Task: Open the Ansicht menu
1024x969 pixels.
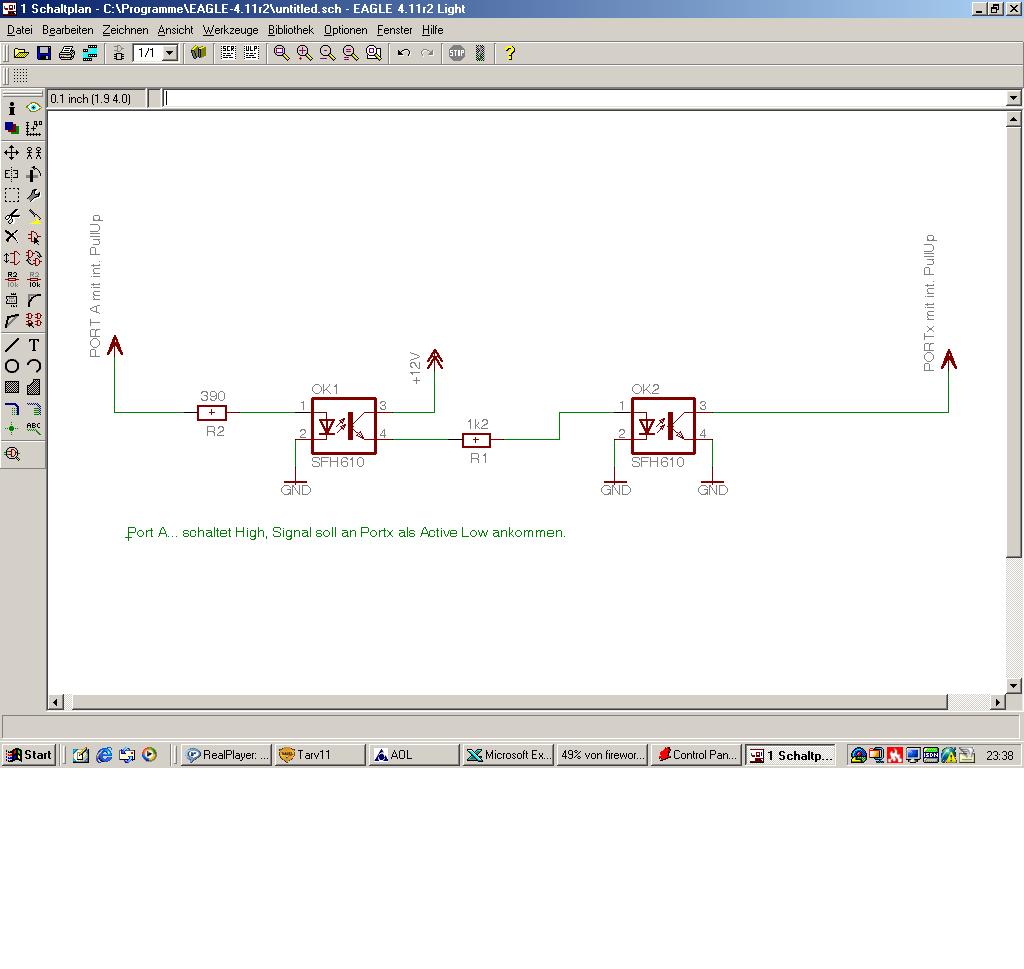Action: click(175, 30)
